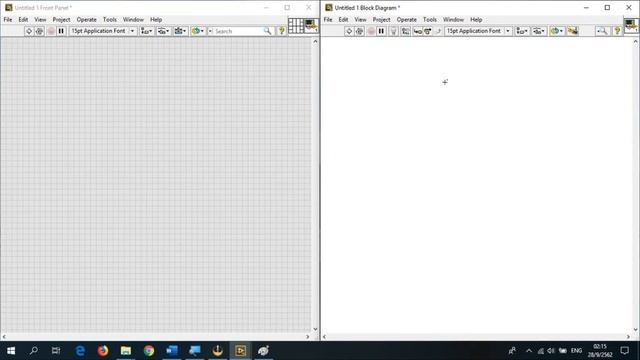Open View menu in Front Panel window
Image resolution: width=640 pixels, height=360 pixels.
(40, 20)
